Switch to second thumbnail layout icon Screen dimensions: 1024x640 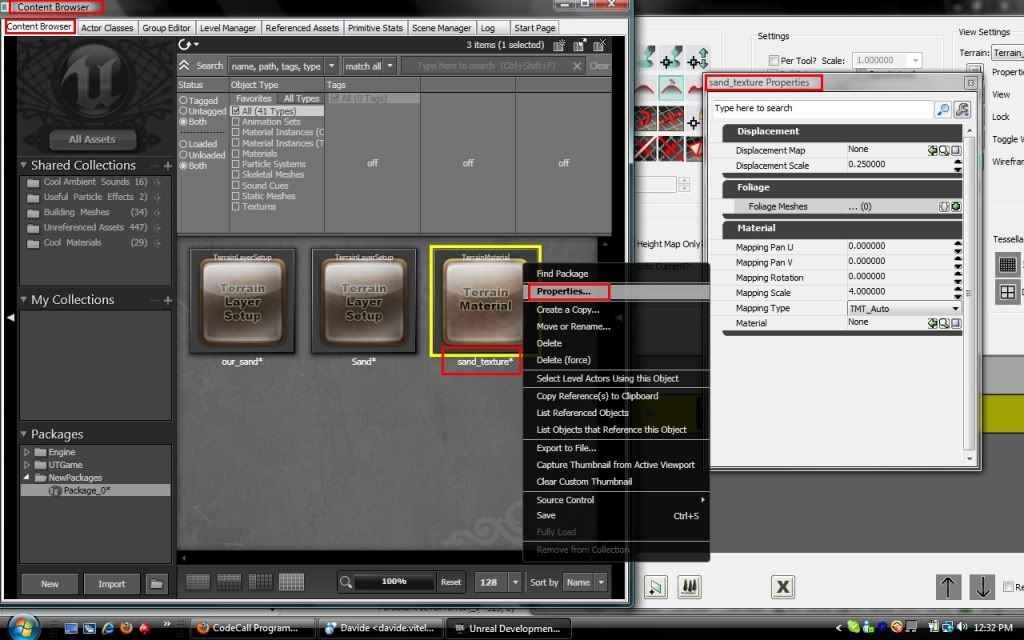[229, 582]
